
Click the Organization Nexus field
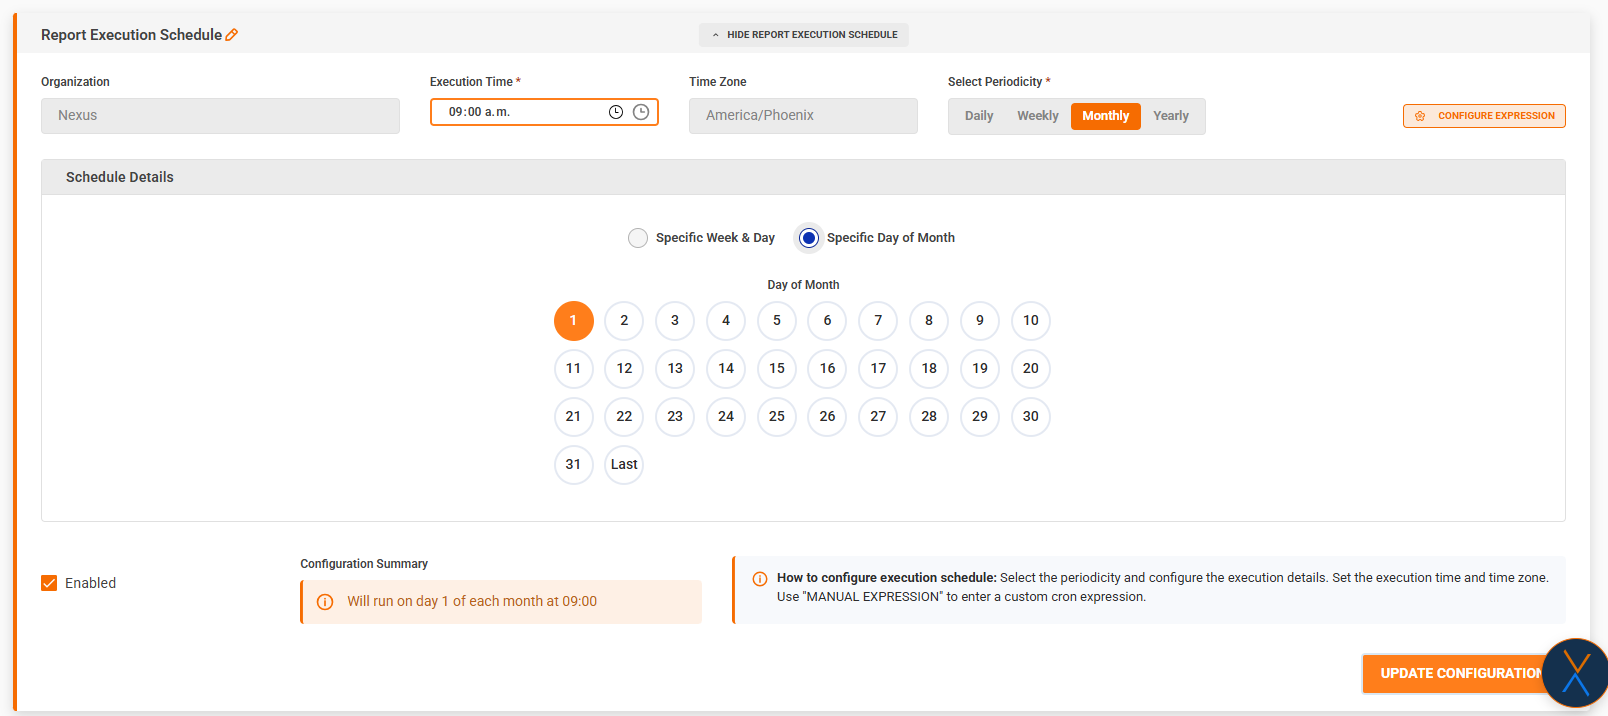coord(220,116)
